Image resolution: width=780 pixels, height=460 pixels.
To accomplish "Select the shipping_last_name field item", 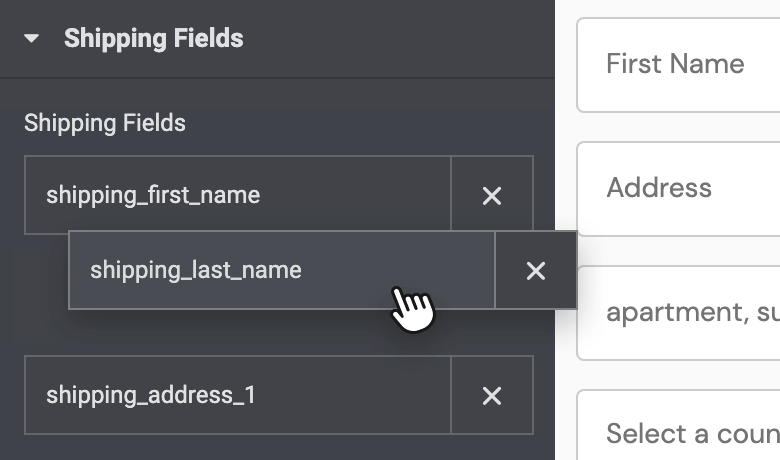I will [x=282, y=271].
